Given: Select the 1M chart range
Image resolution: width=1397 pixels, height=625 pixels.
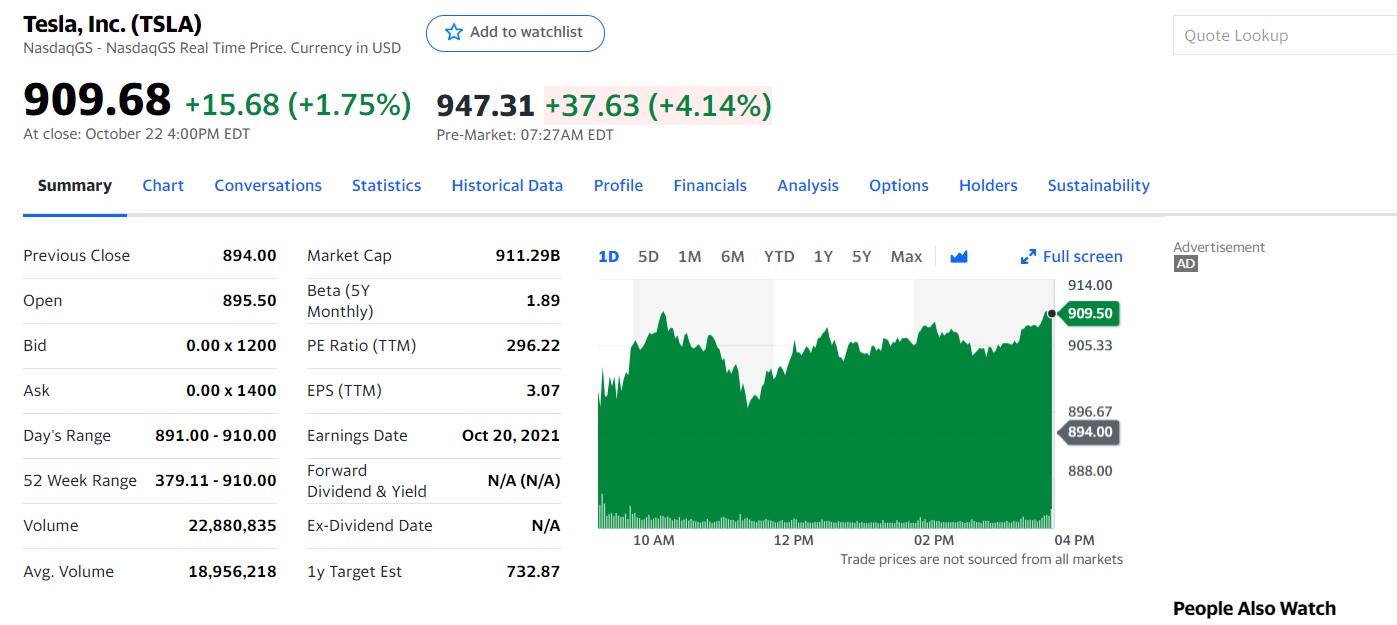Looking at the screenshot, I should [x=689, y=257].
